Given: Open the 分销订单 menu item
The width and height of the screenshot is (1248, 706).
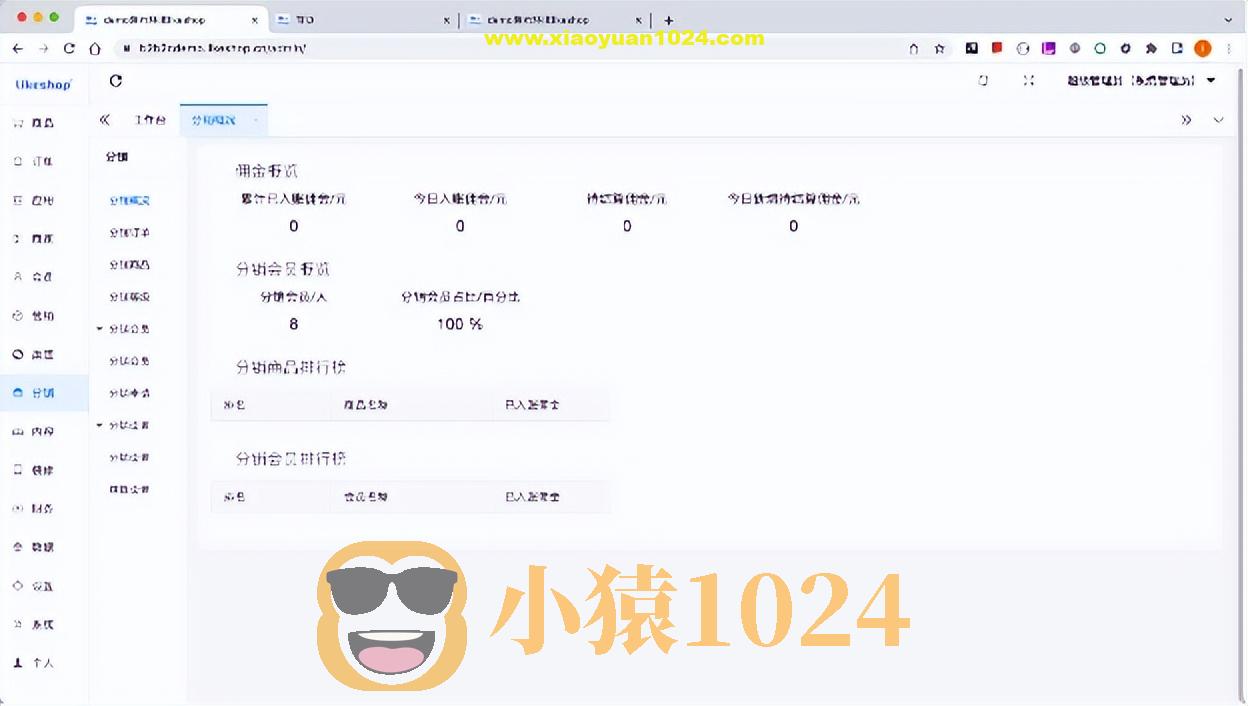Looking at the screenshot, I should pyautogui.click(x=128, y=232).
